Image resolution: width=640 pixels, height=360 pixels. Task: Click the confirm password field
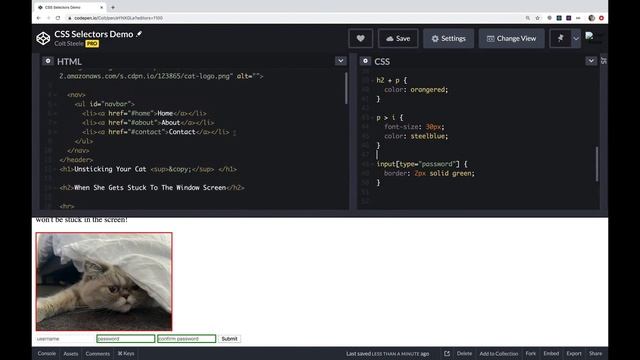(x=187, y=339)
